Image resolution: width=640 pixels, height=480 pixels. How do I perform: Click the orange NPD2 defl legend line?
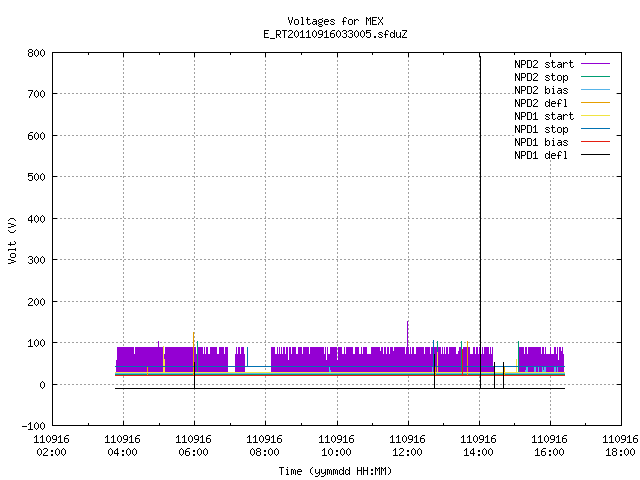tap(595, 102)
